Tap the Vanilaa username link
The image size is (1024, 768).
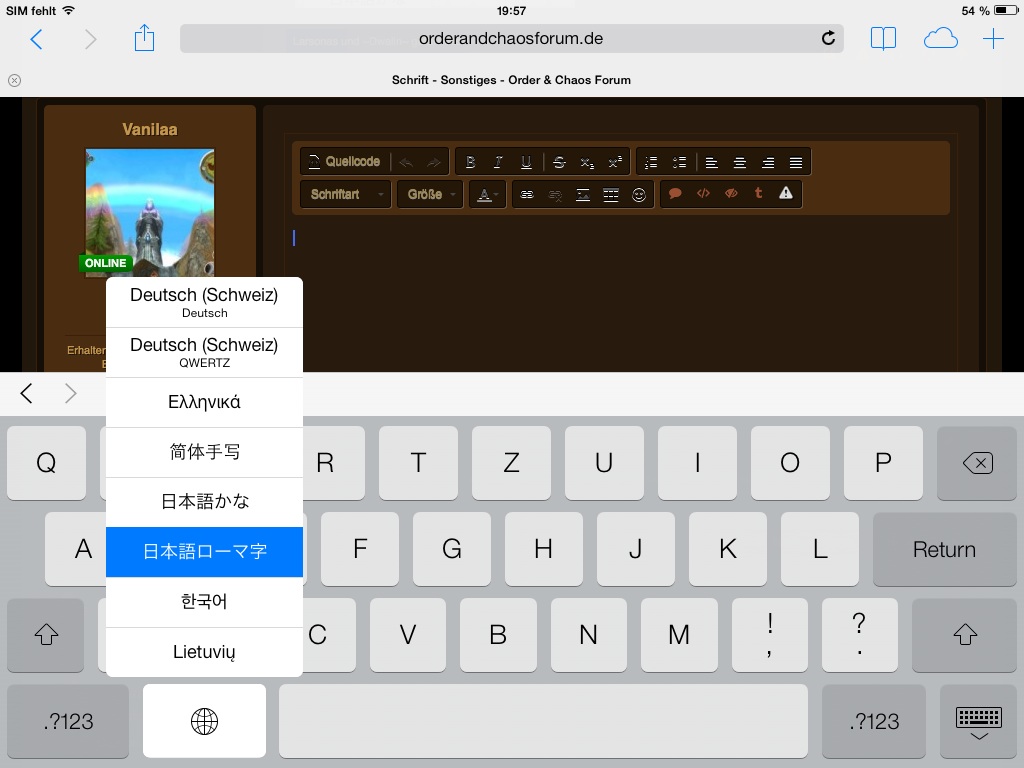[x=150, y=129]
